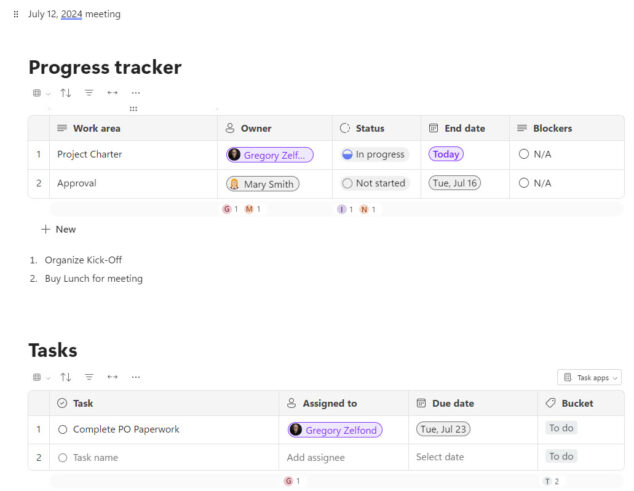
Task: Click the N/A blocker circle for Project Charter
Action: click(x=524, y=154)
